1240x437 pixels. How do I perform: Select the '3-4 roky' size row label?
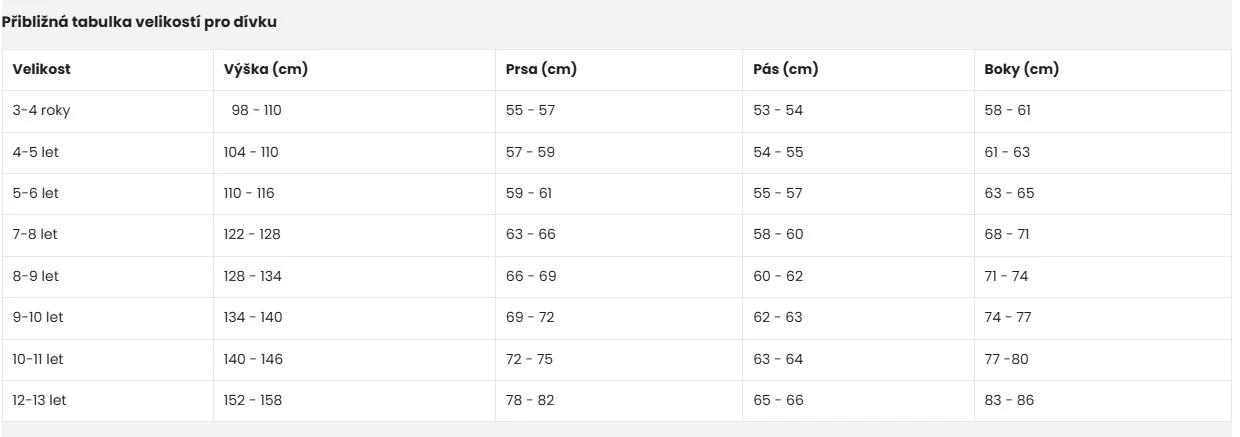click(41, 111)
